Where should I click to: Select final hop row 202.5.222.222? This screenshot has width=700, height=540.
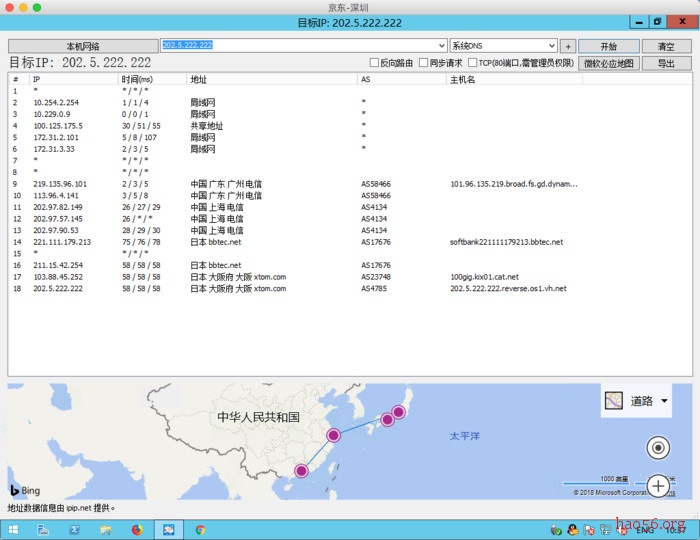pyautogui.click(x=350, y=288)
